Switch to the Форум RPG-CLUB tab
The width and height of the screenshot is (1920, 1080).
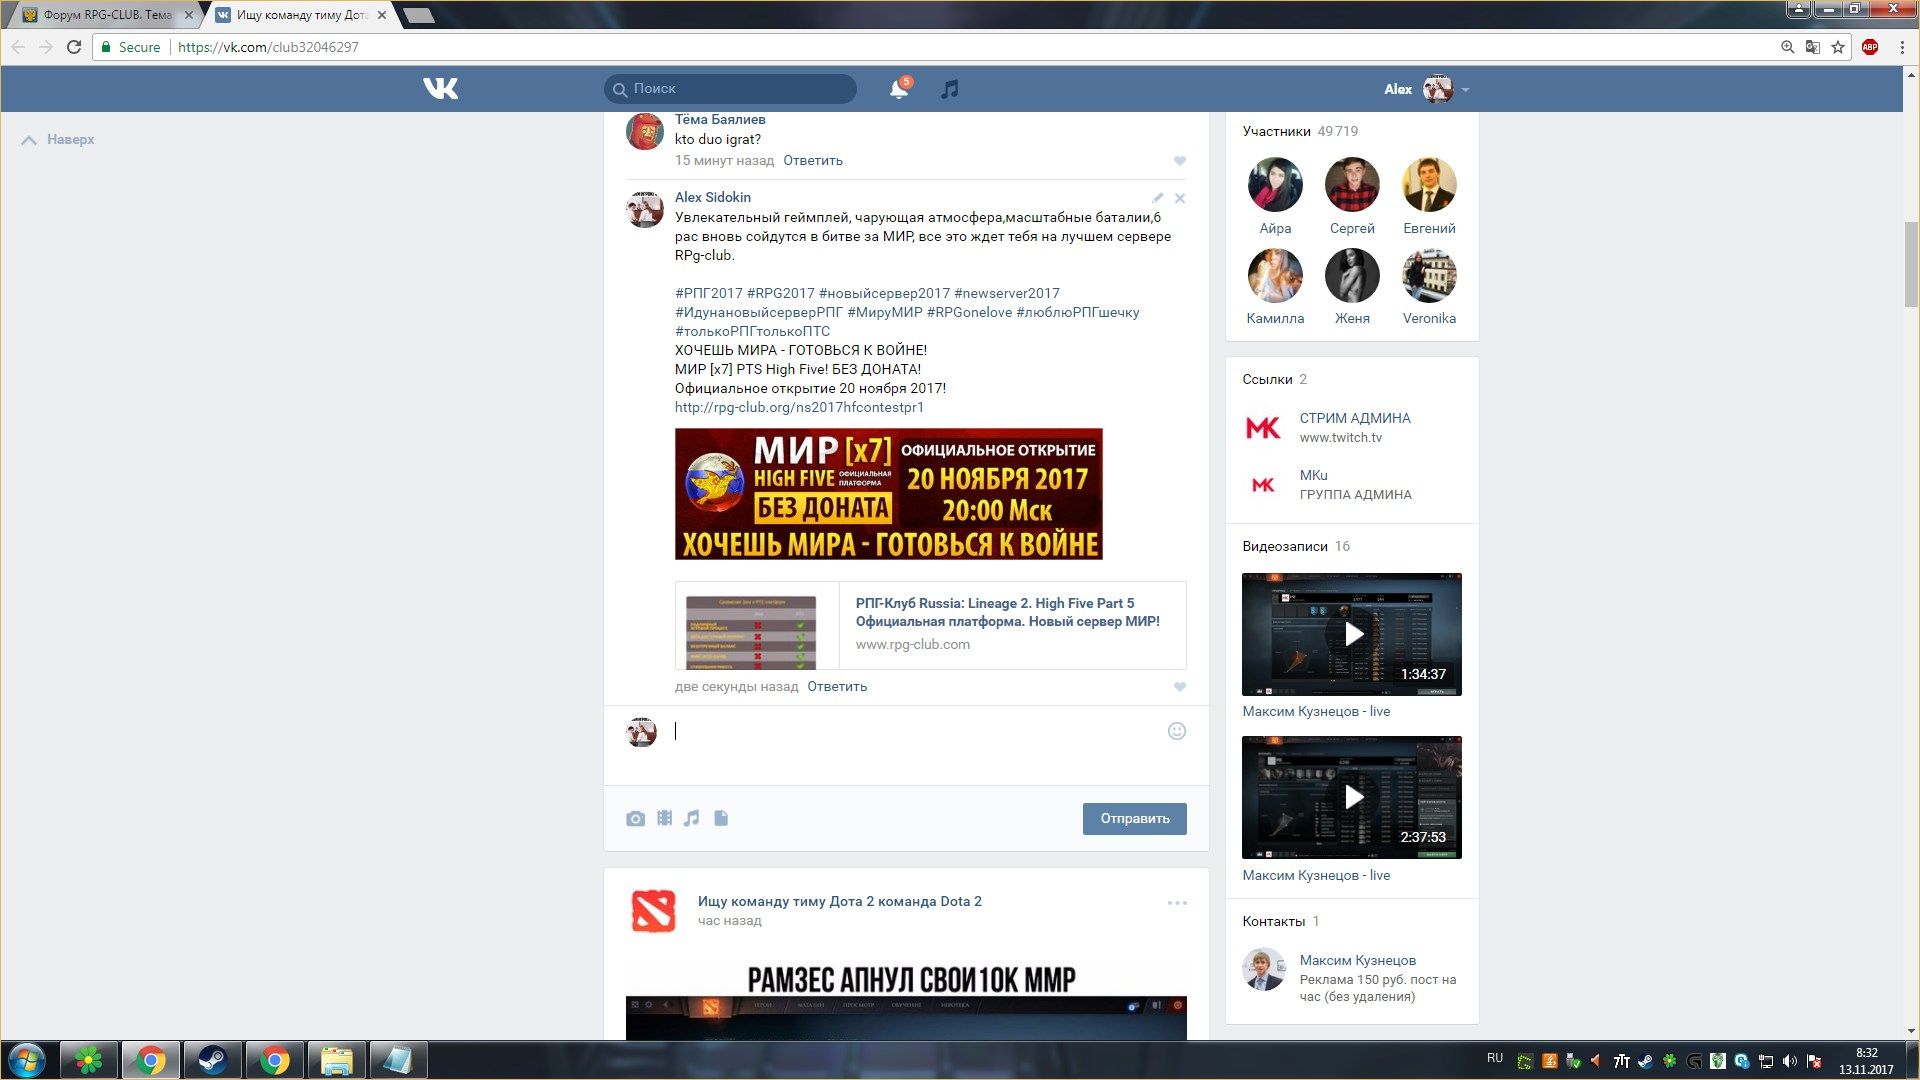(x=107, y=15)
